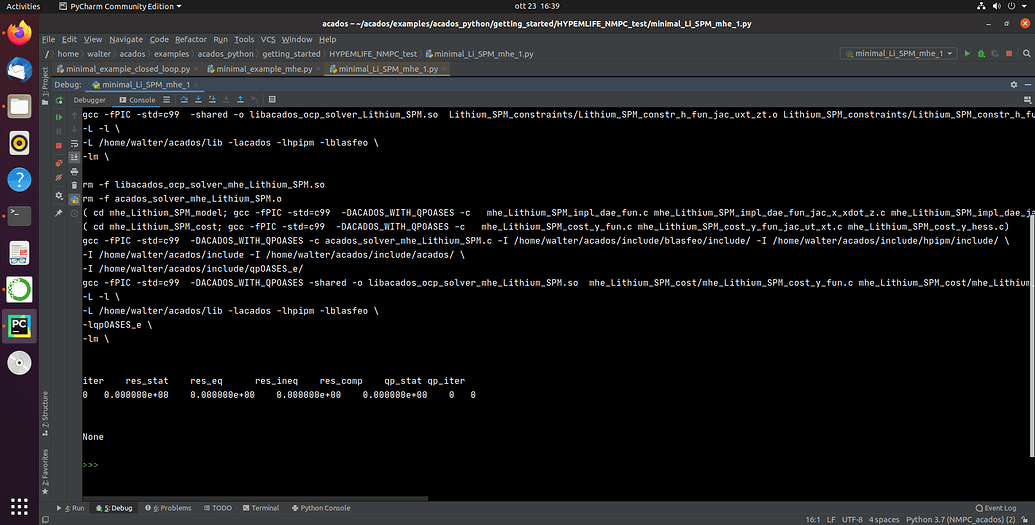Viewport: 1035px width, 525px height.
Task: Open Firefox from the dock
Action: click(19, 33)
